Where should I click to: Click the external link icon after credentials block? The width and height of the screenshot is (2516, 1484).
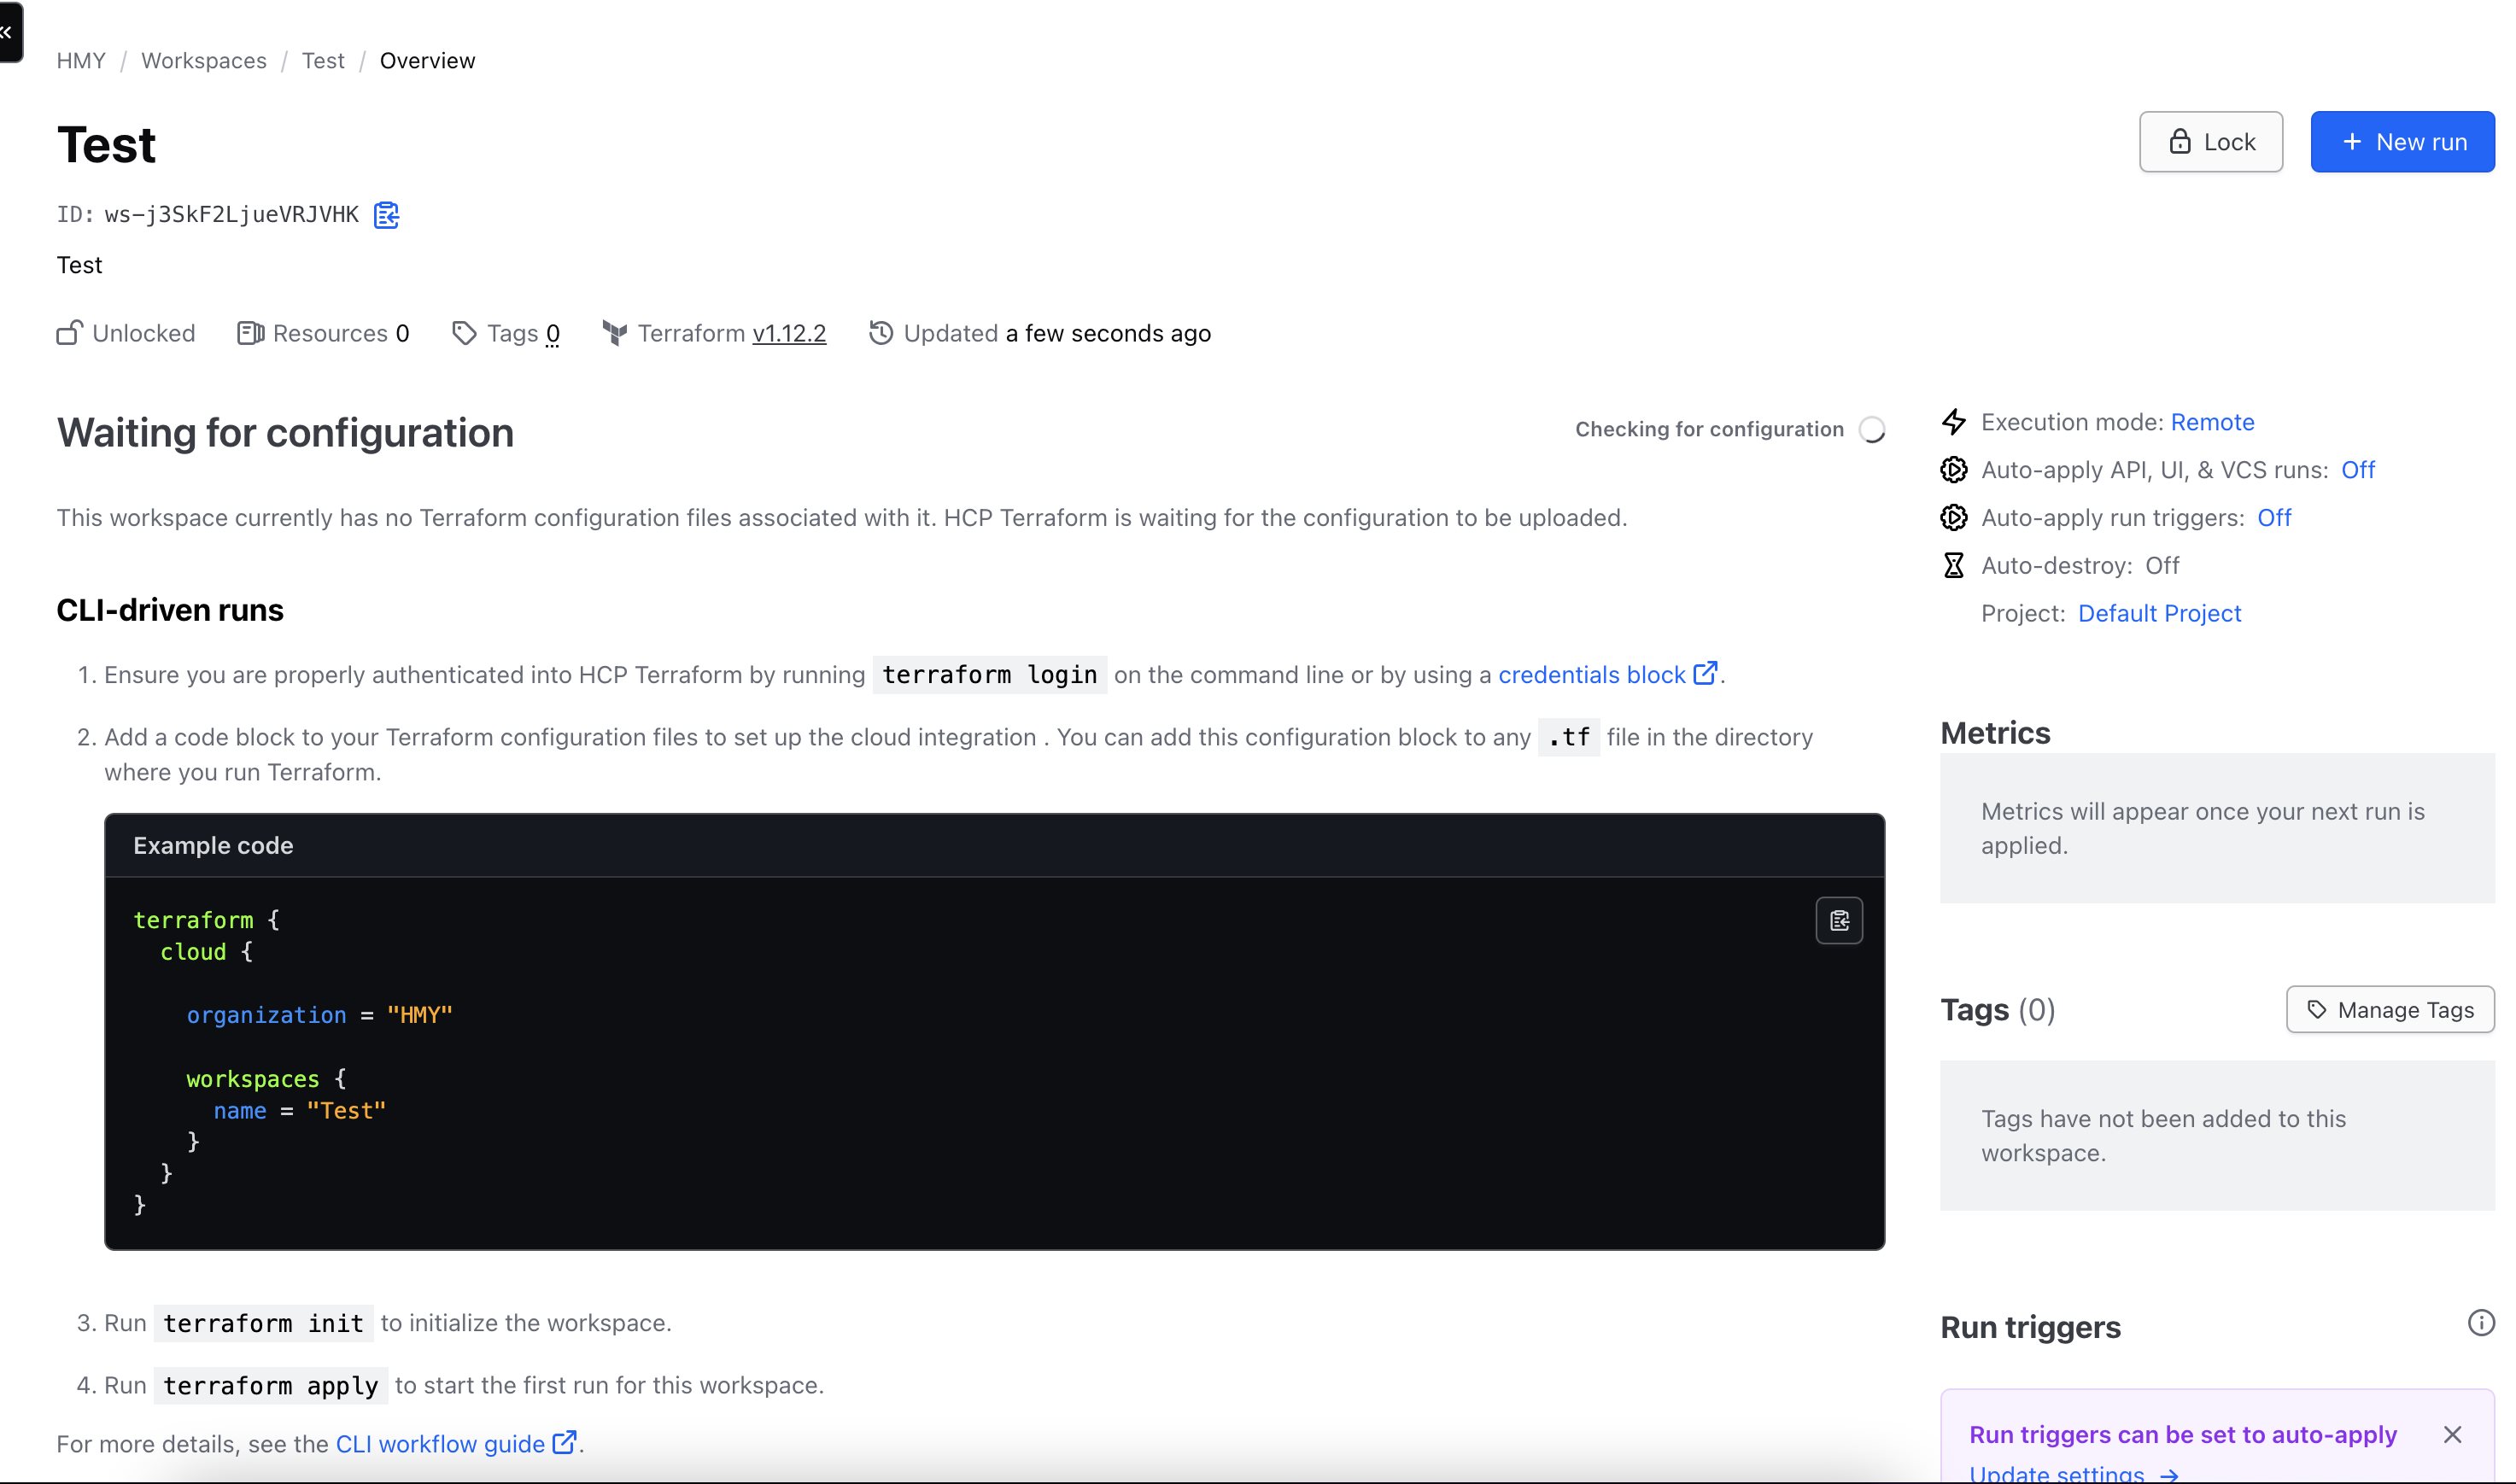click(x=1705, y=673)
